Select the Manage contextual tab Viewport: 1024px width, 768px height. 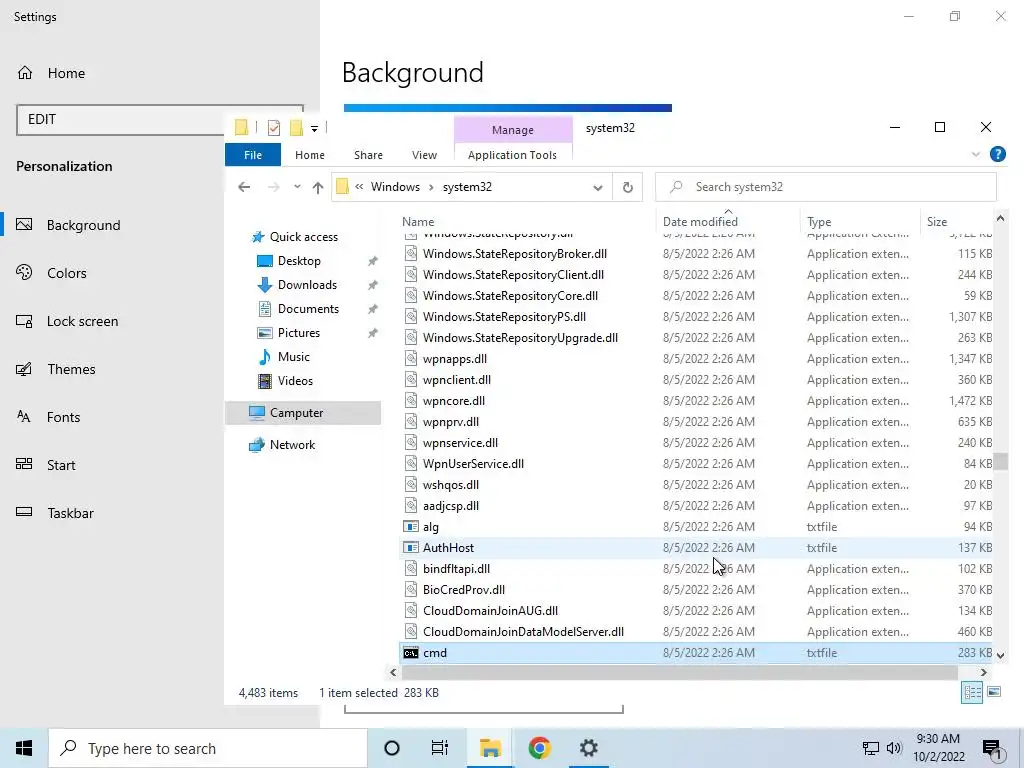click(513, 130)
